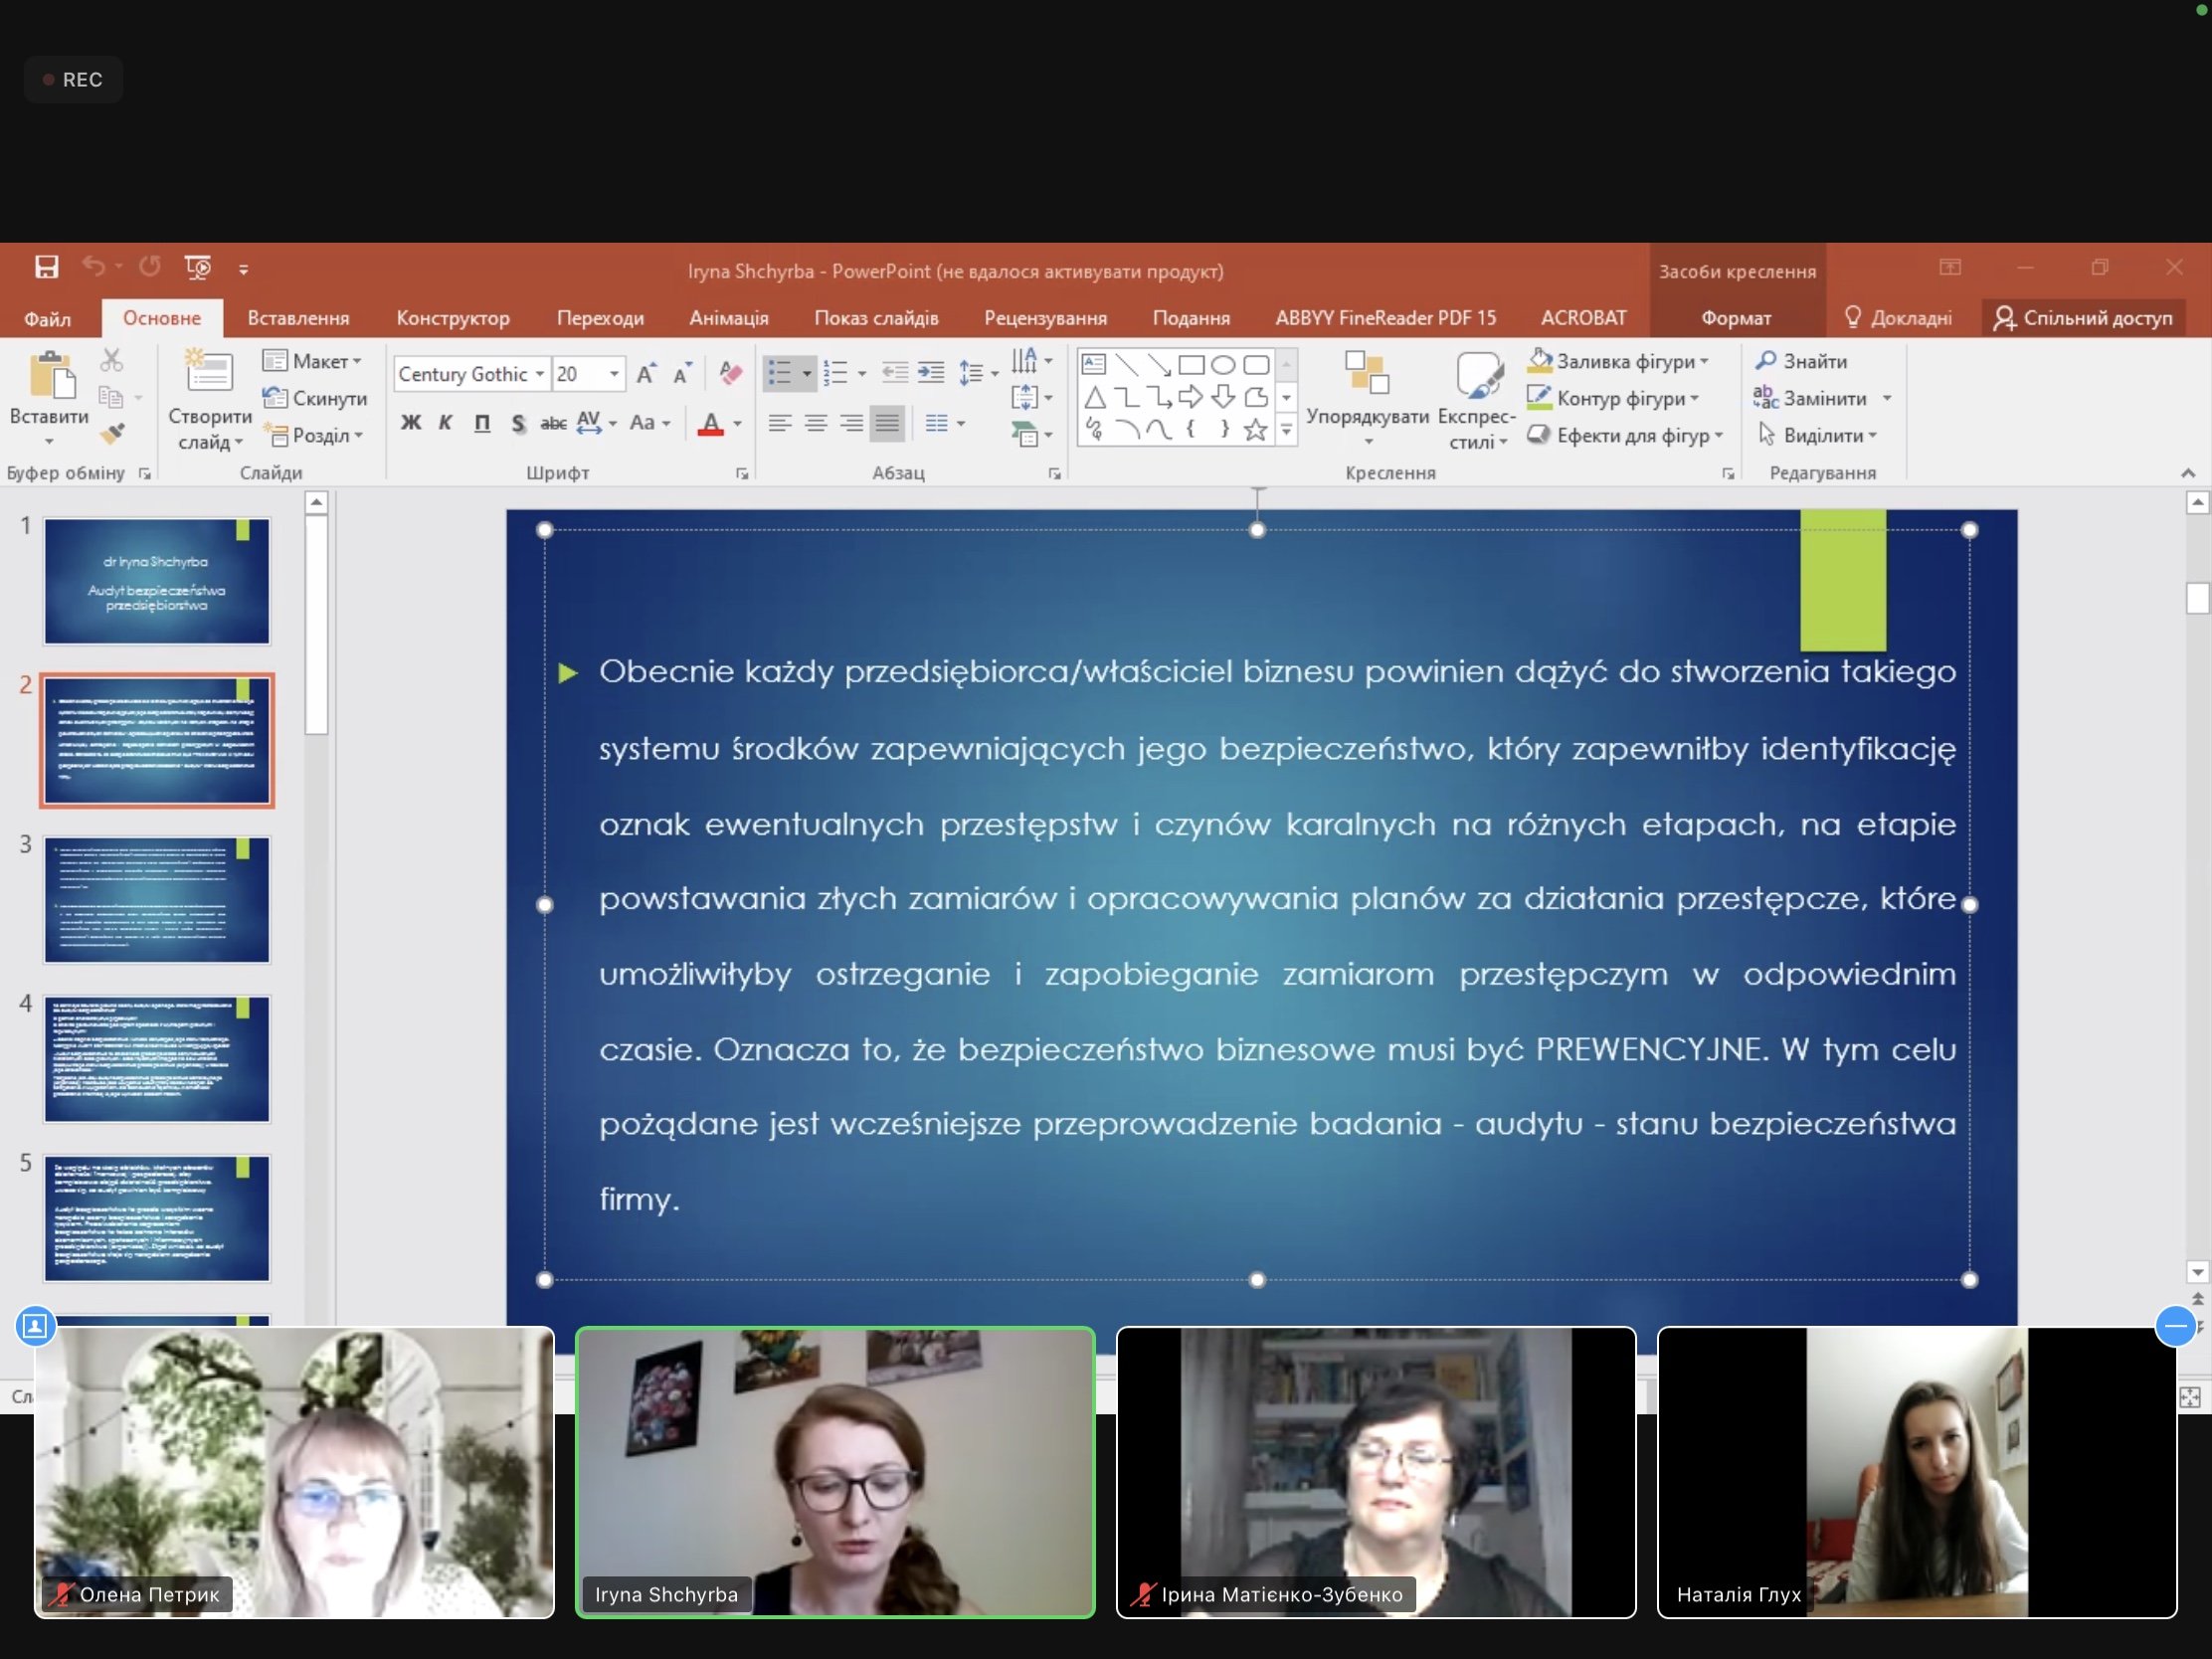The height and width of the screenshot is (1659, 2212).
Task: Expand Заливка фігури shape fill dropdown
Action: coord(1704,361)
